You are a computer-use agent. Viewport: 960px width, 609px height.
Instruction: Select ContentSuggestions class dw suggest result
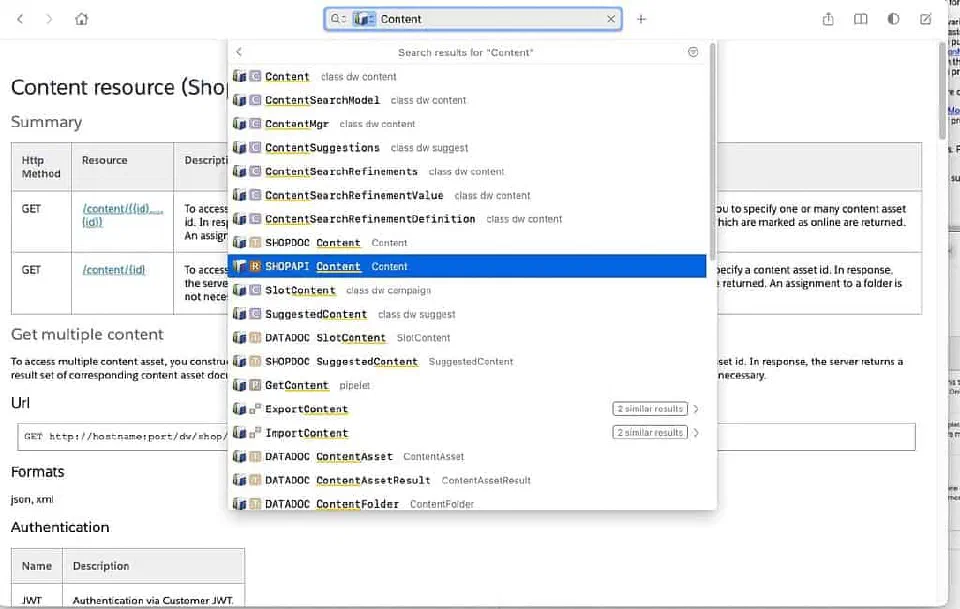pyautogui.click(x=467, y=148)
